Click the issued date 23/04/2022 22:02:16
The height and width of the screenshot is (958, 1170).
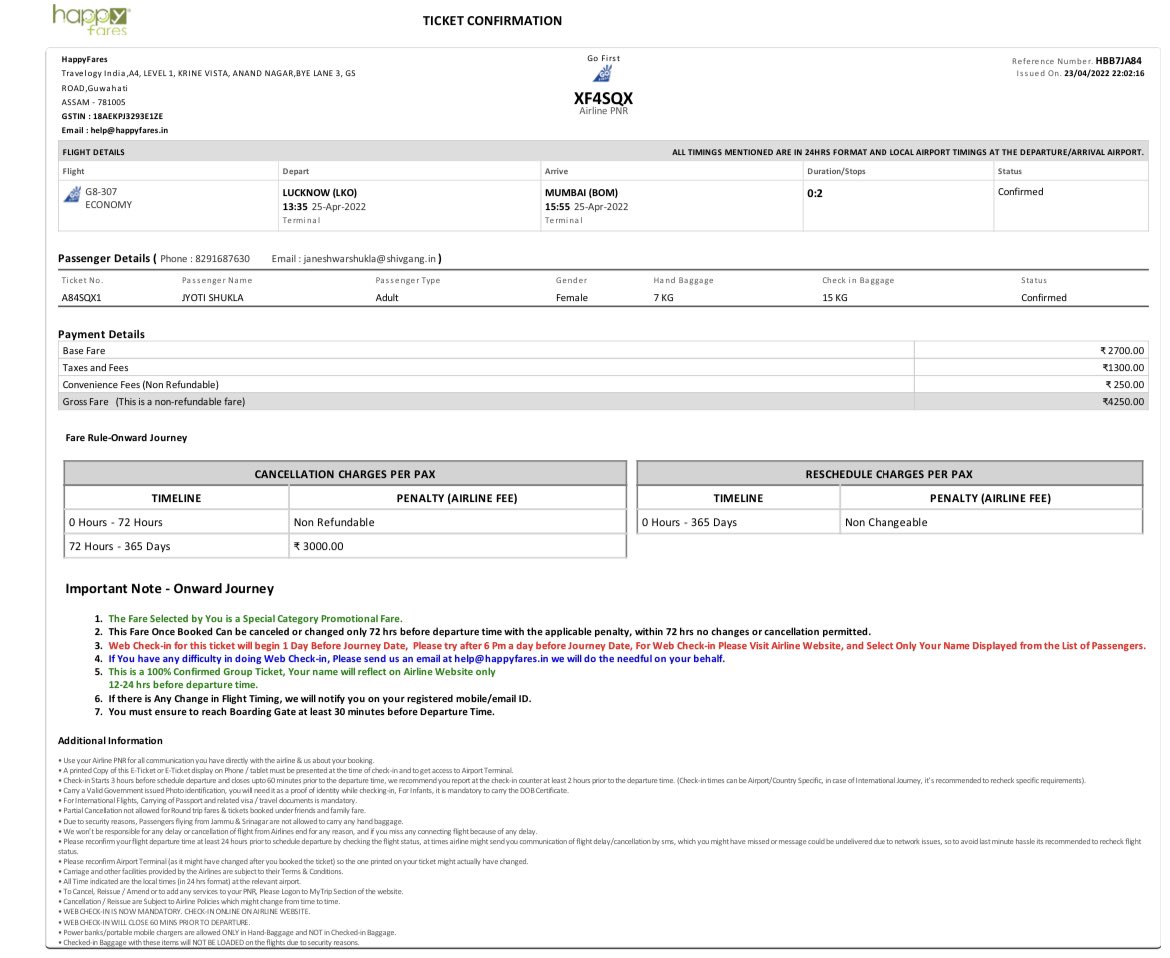(x=1104, y=73)
